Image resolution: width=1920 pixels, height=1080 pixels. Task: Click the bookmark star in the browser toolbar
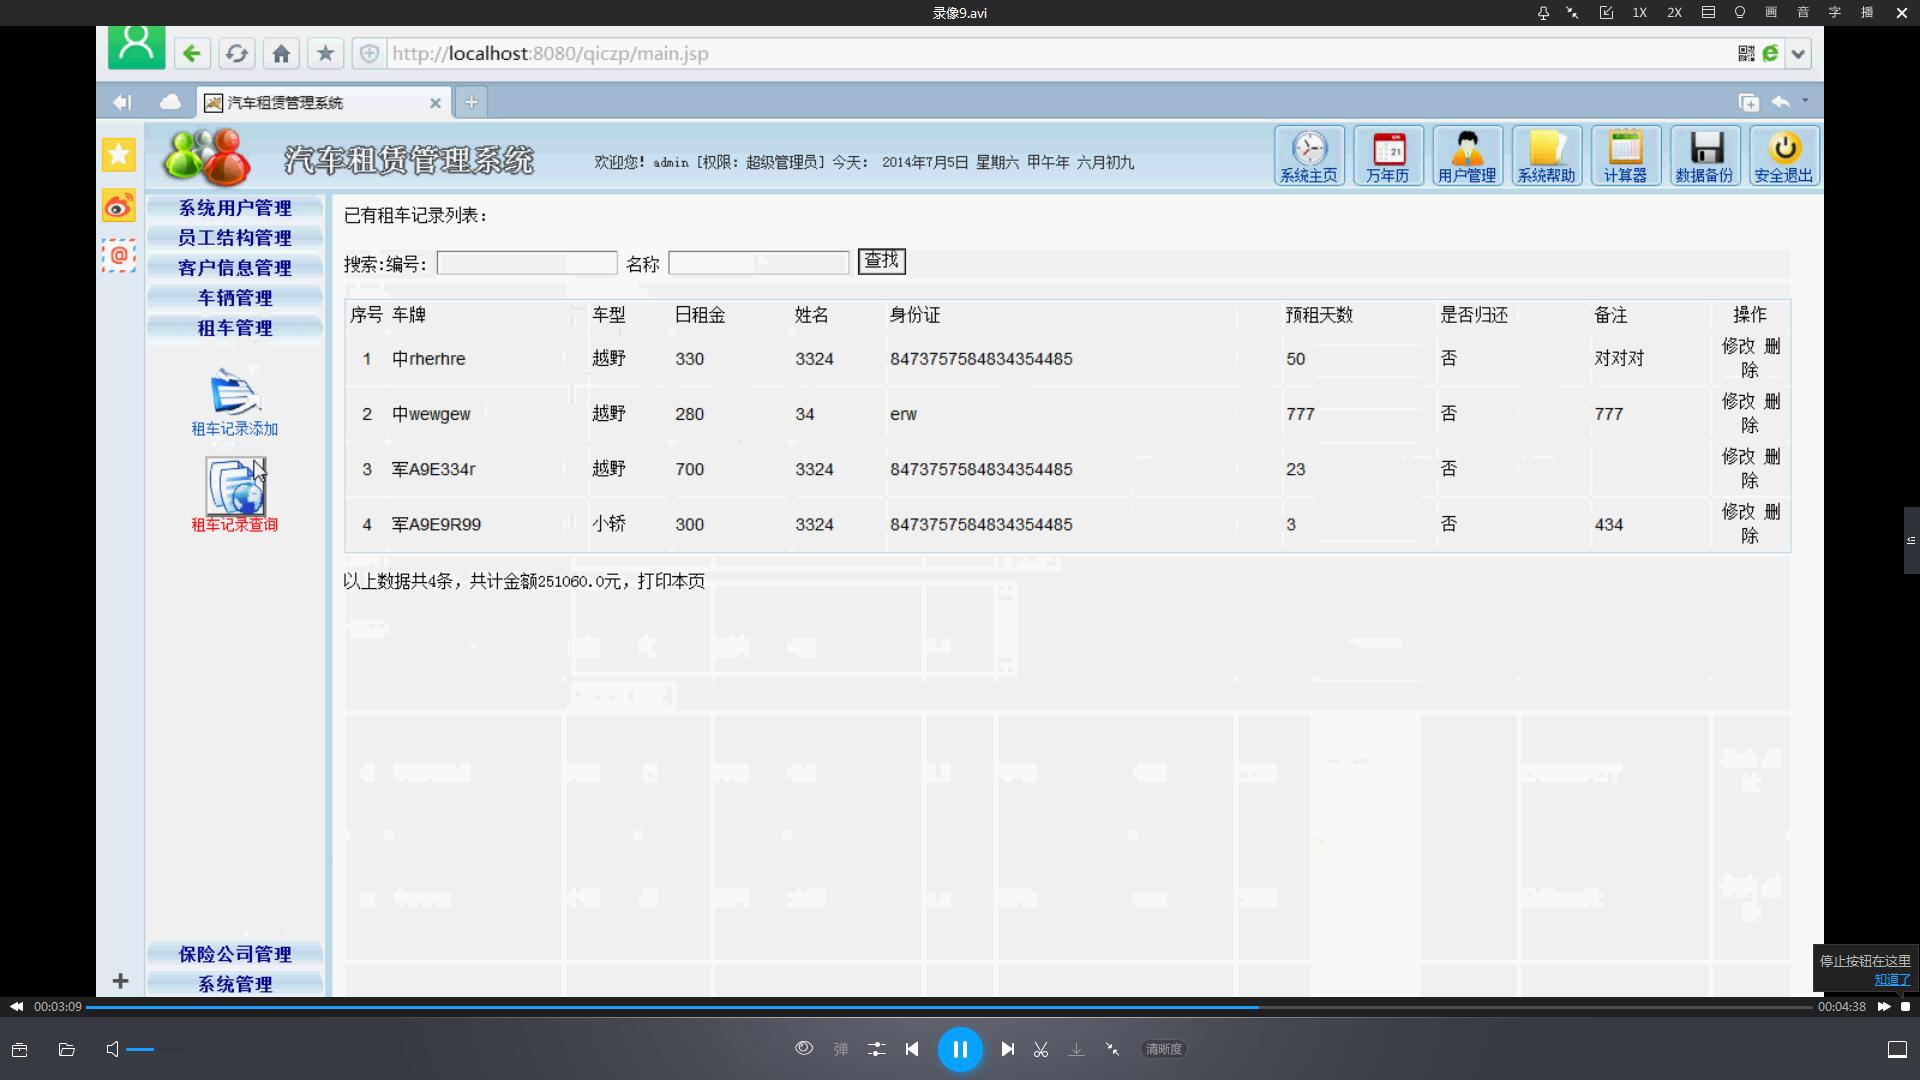[x=325, y=54]
